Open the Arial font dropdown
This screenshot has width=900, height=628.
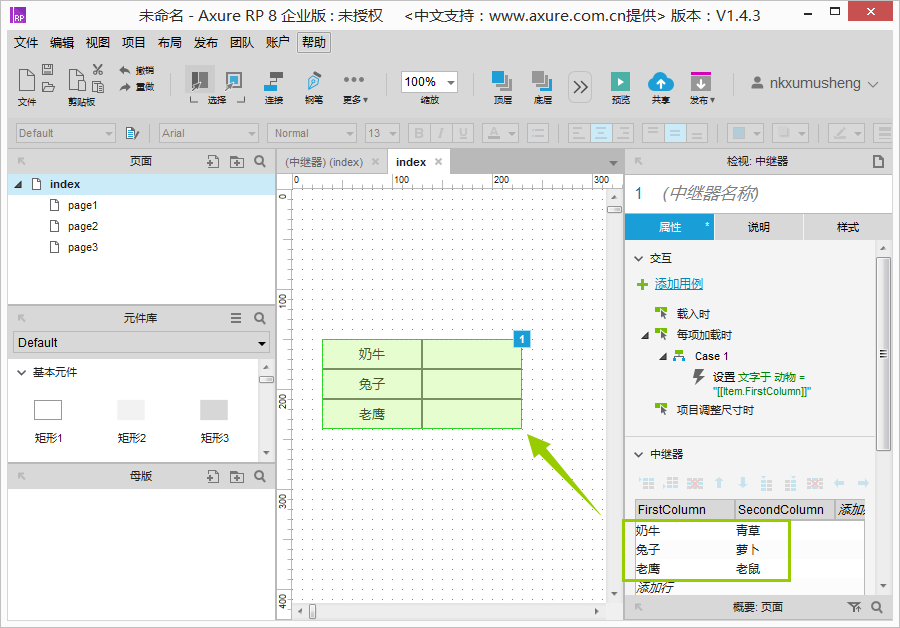click(x=208, y=133)
